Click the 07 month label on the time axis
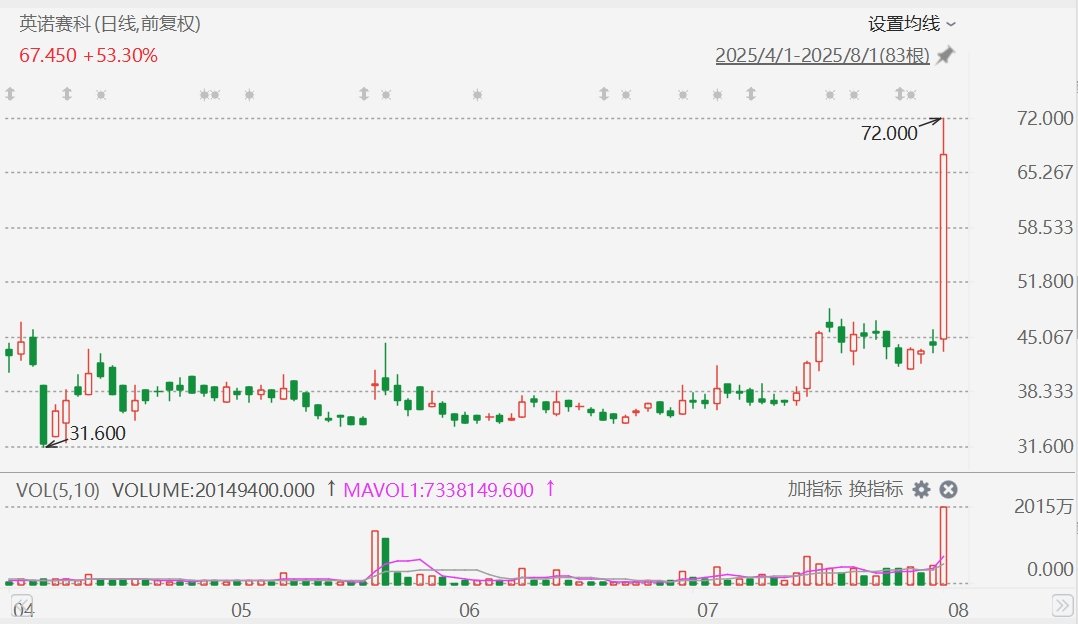 click(707, 610)
